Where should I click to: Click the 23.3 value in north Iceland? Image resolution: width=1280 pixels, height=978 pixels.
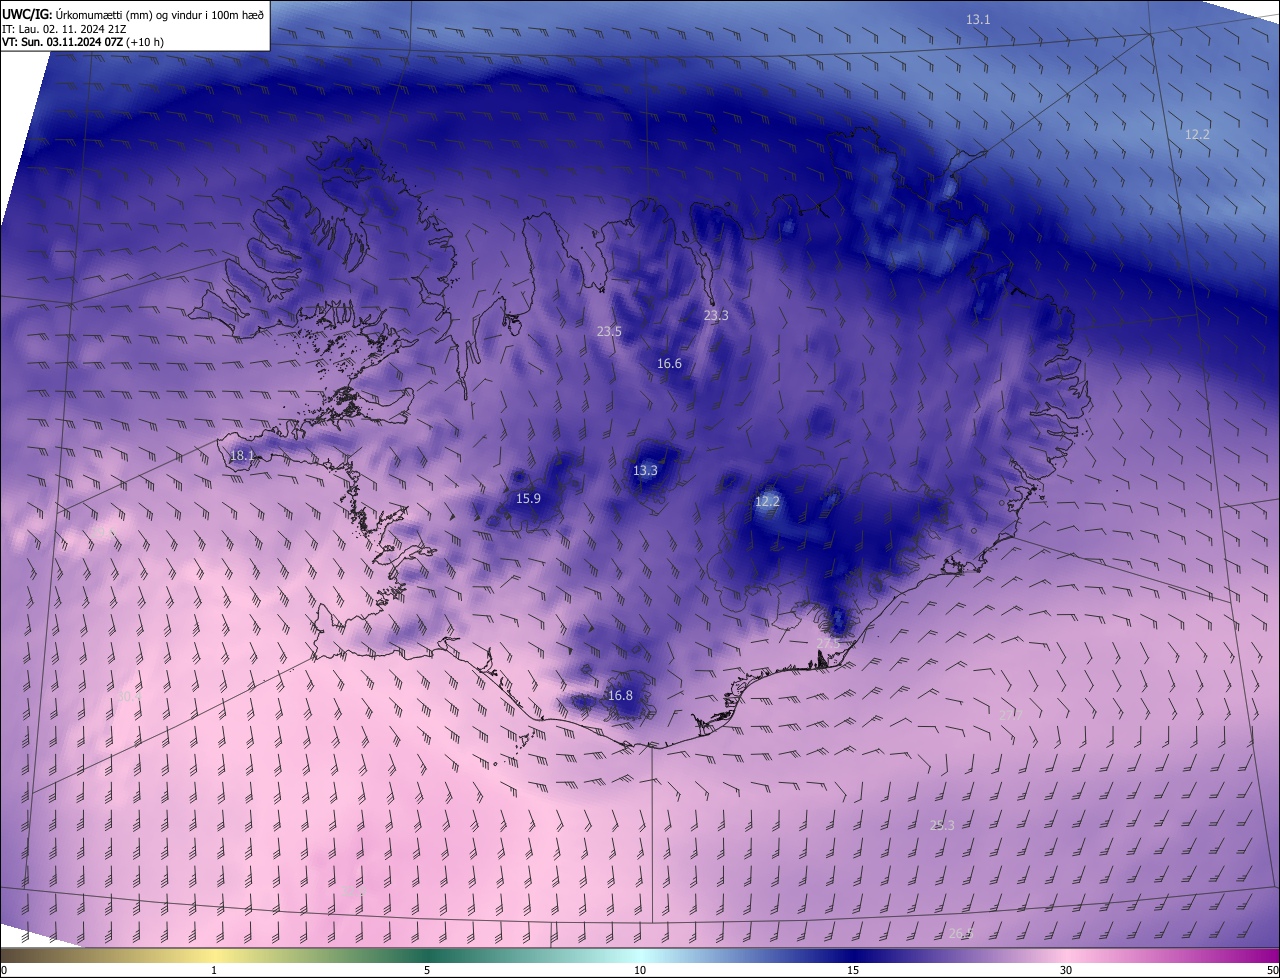(x=716, y=315)
